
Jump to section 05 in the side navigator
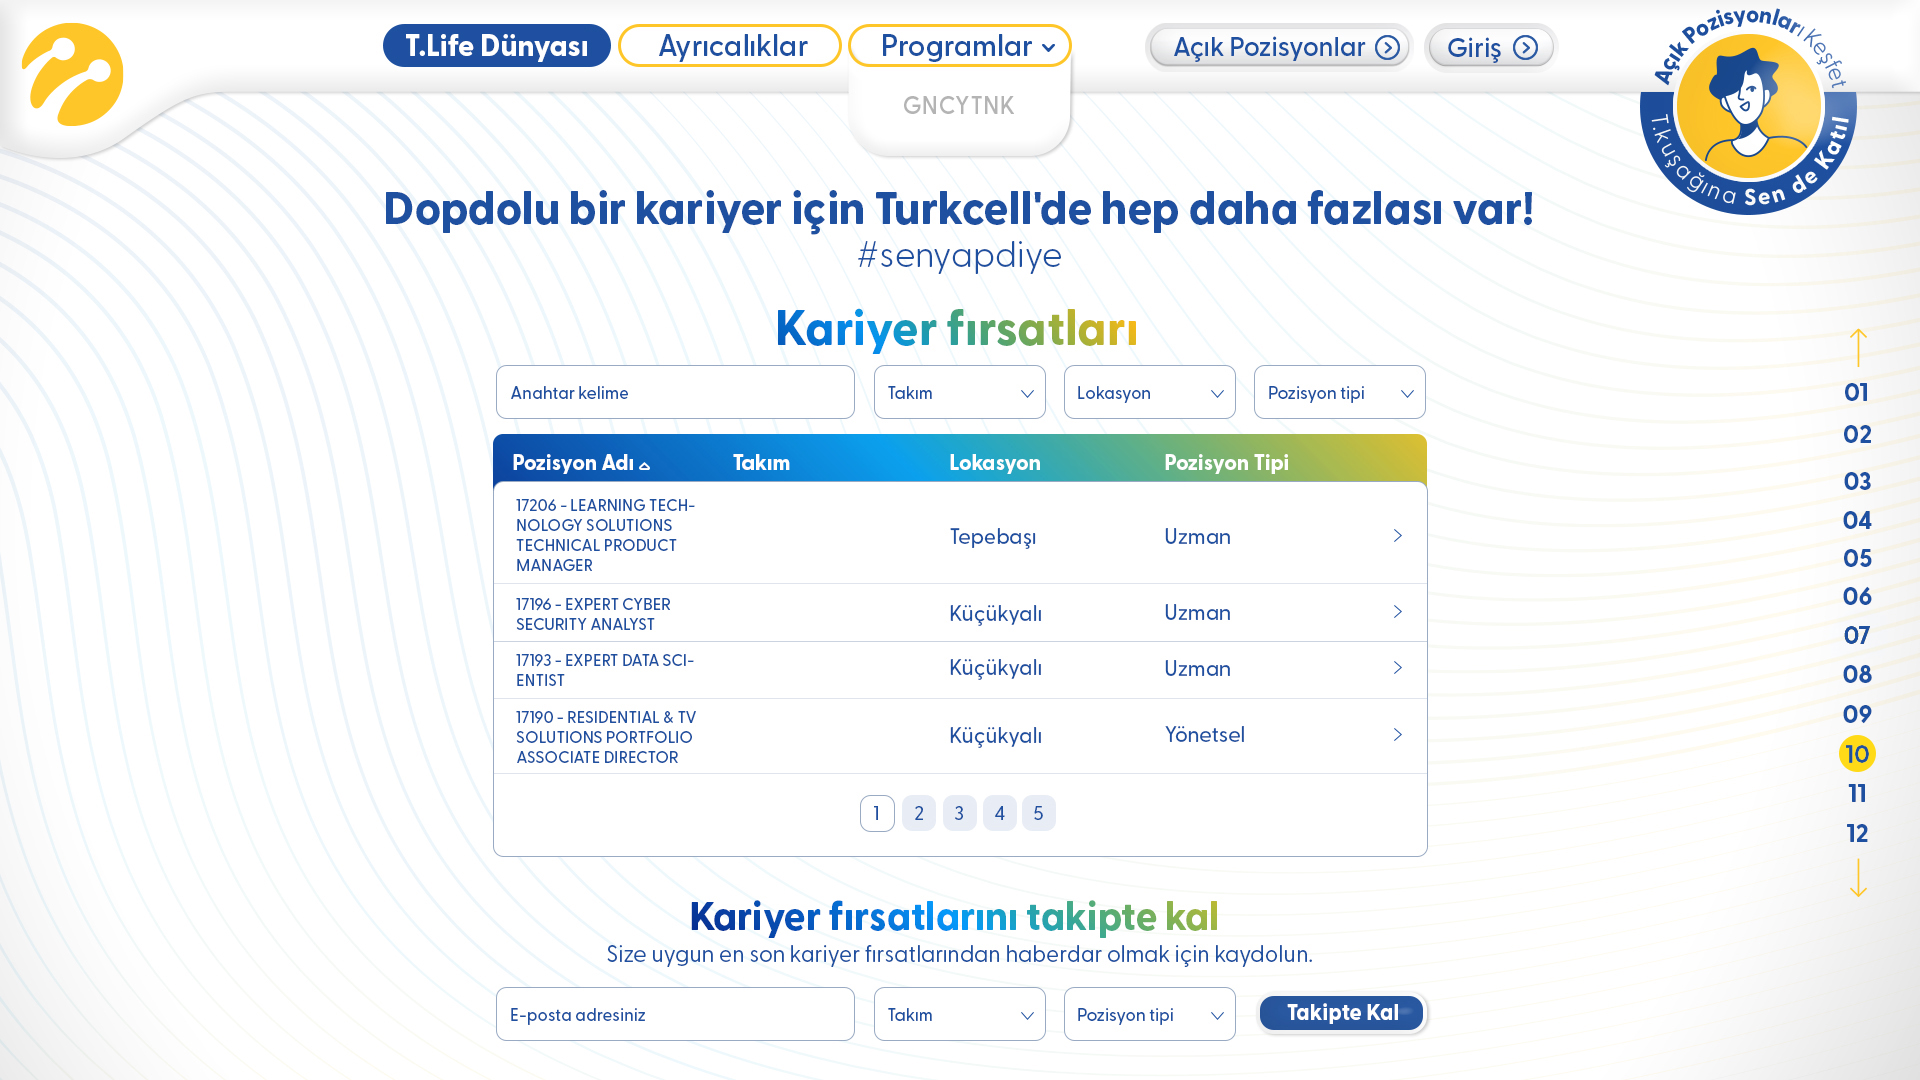point(1857,558)
